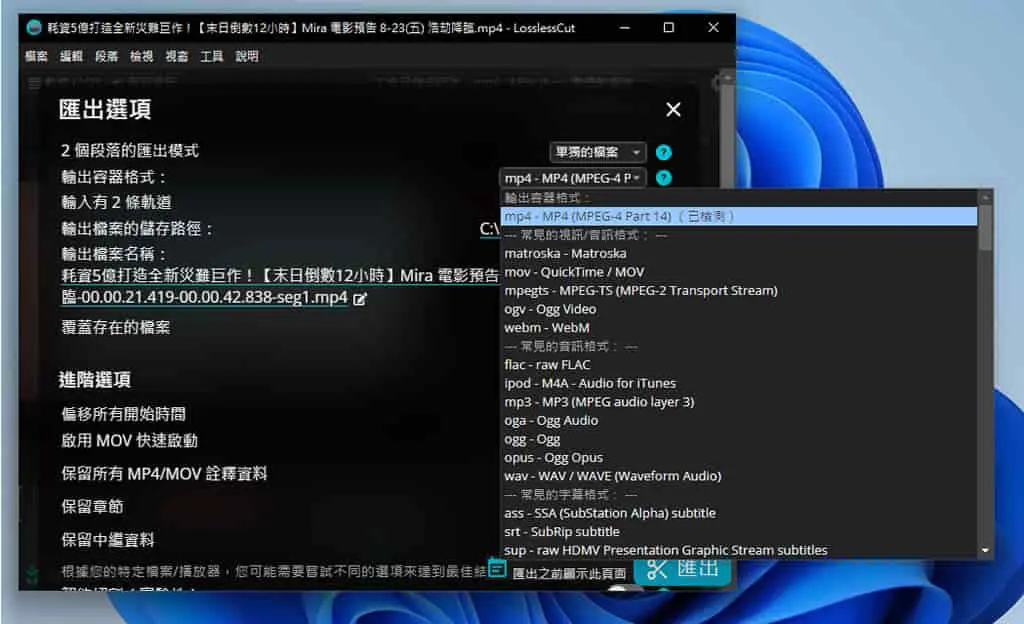This screenshot has height=624, width=1024.
Task: Open the 編輯 menu
Action: 71,57
